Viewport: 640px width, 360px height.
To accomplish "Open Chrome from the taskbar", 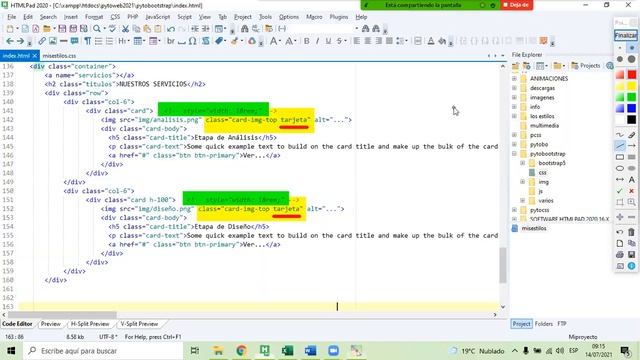I will pos(241,351).
